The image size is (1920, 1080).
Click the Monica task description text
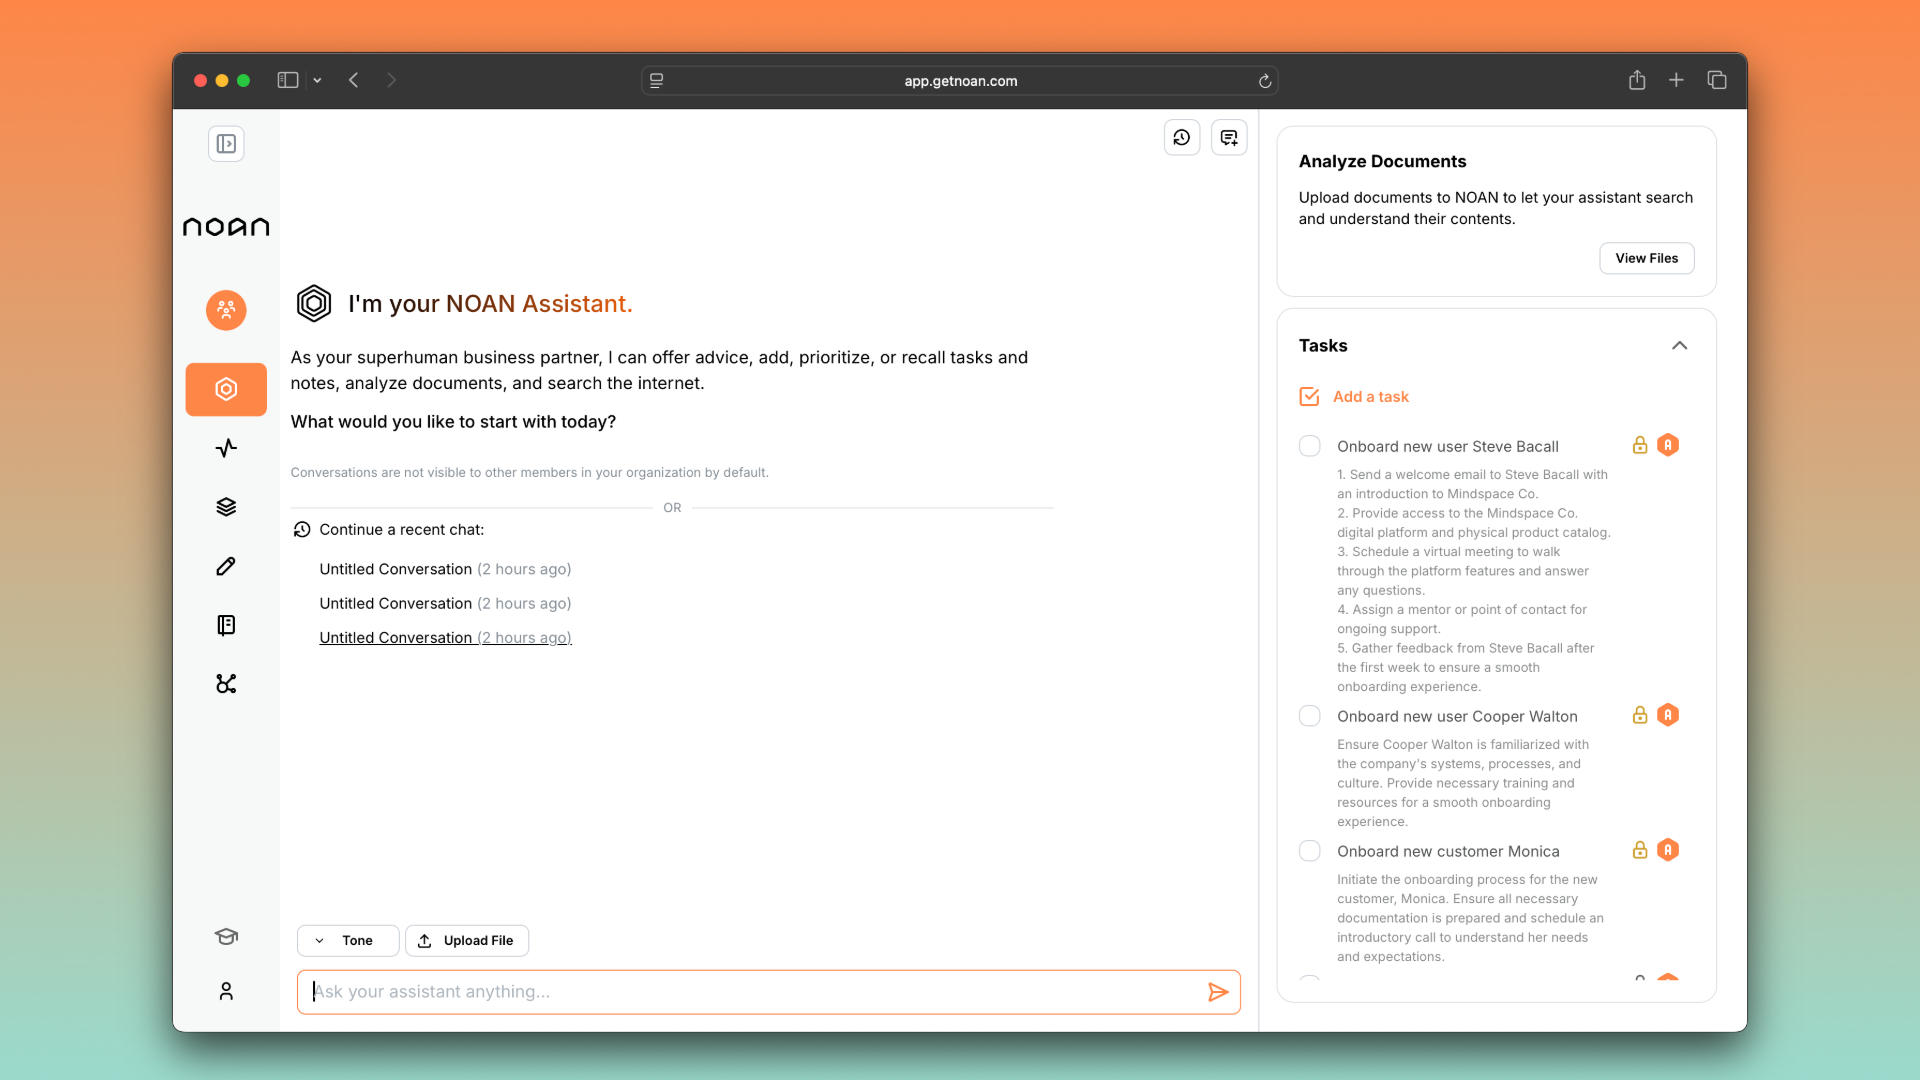[x=1470, y=918]
